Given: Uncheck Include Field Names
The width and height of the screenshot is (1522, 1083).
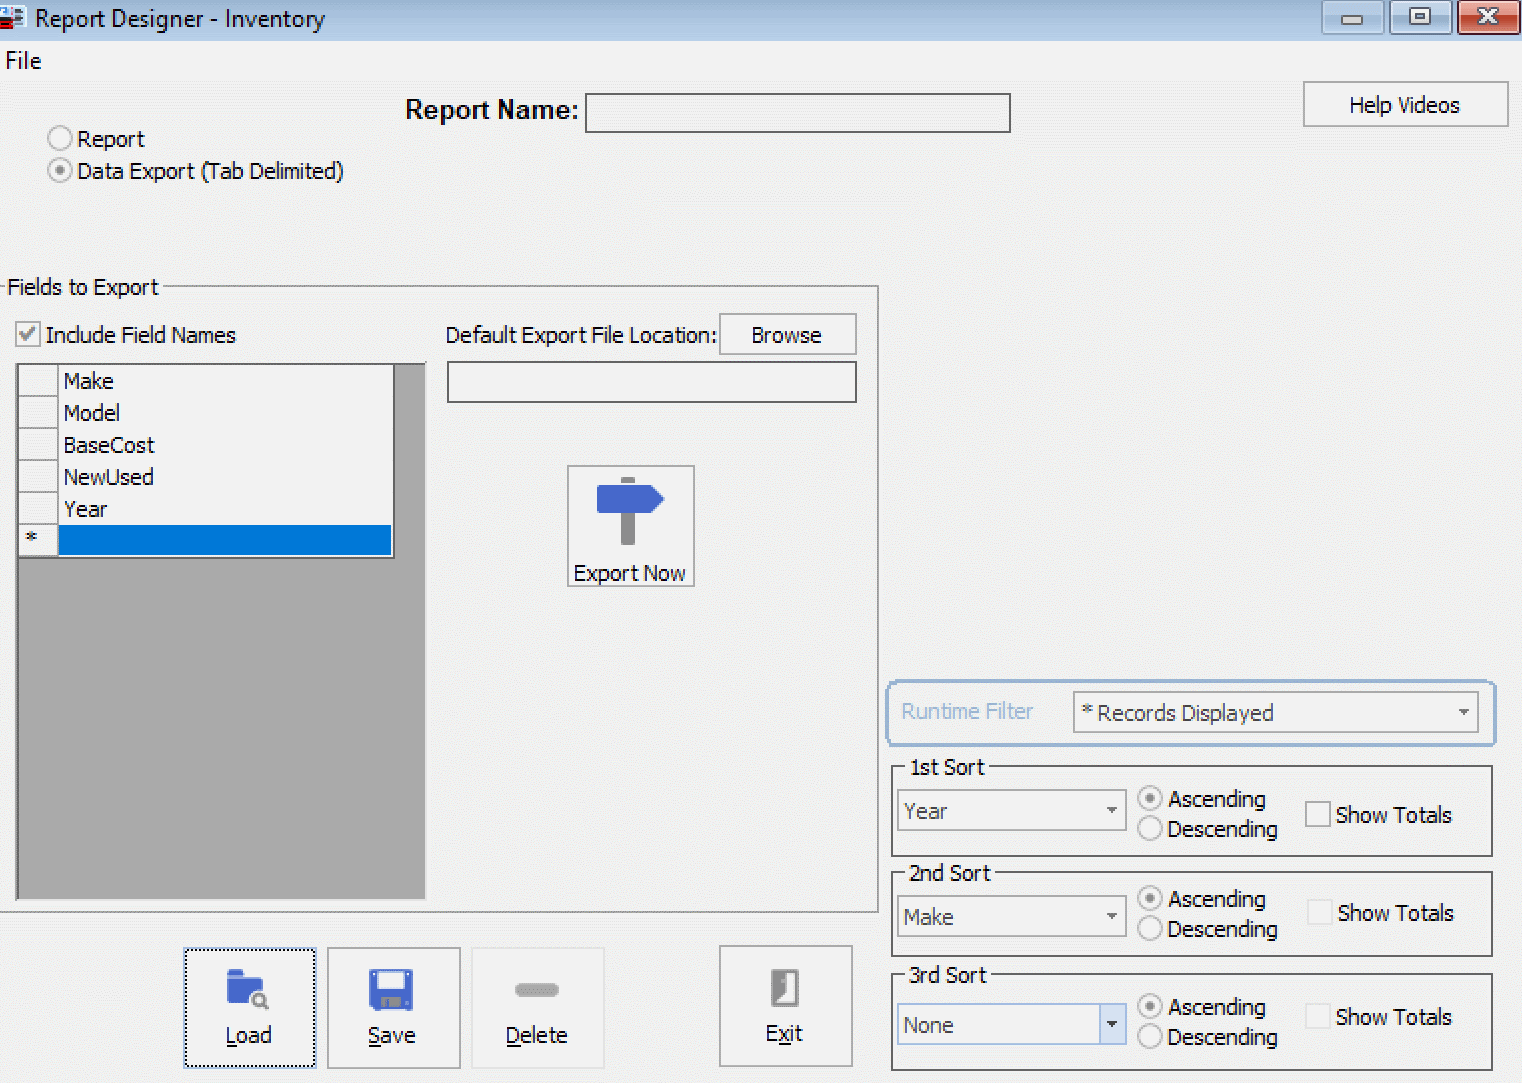Looking at the screenshot, I should click(27, 334).
